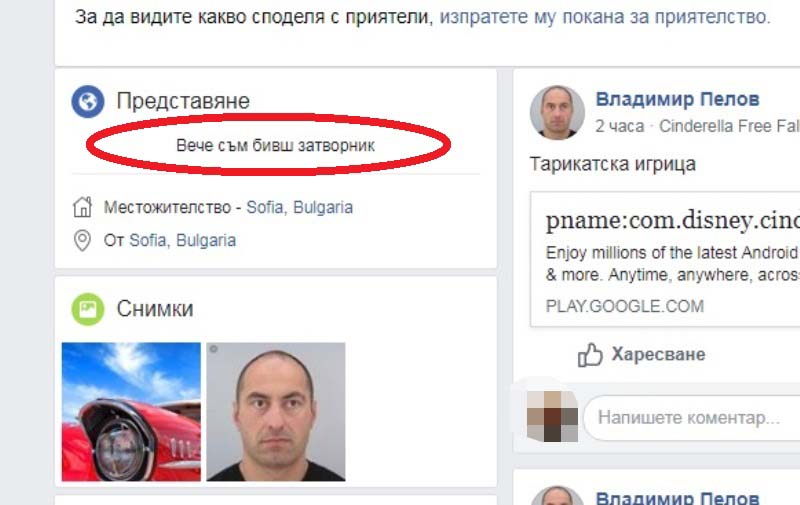The width and height of the screenshot is (800, 505).
Task: Open the Sofia, Bulgaria hometown link
Action: (183, 240)
